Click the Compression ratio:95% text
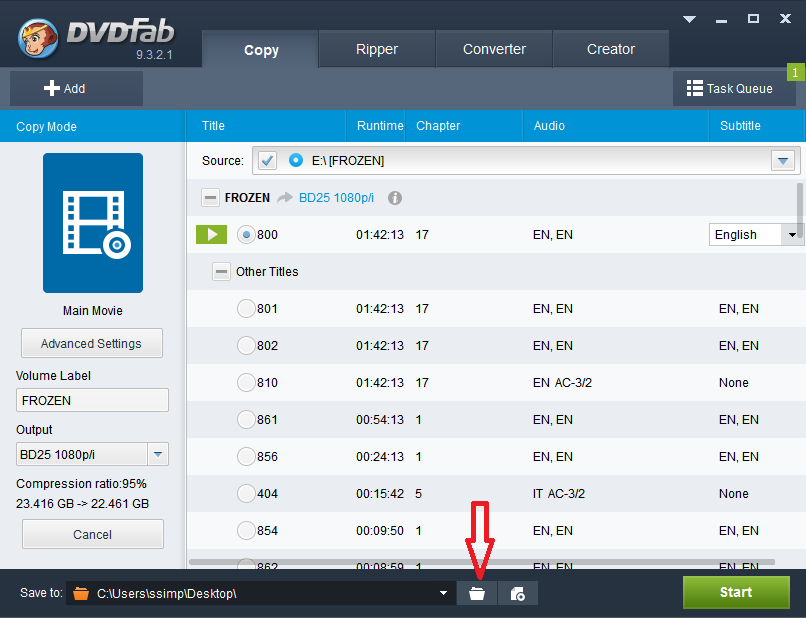Image resolution: width=806 pixels, height=618 pixels. pyautogui.click(x=81, y=484)
